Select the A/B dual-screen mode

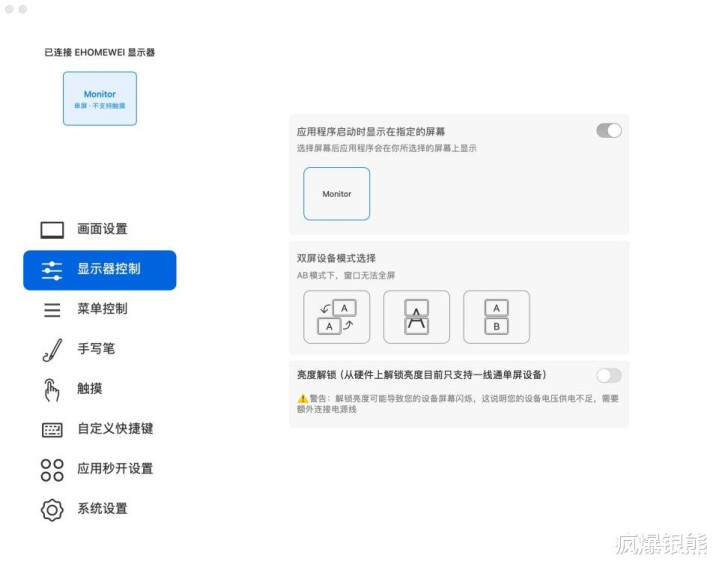pos(497,317)
